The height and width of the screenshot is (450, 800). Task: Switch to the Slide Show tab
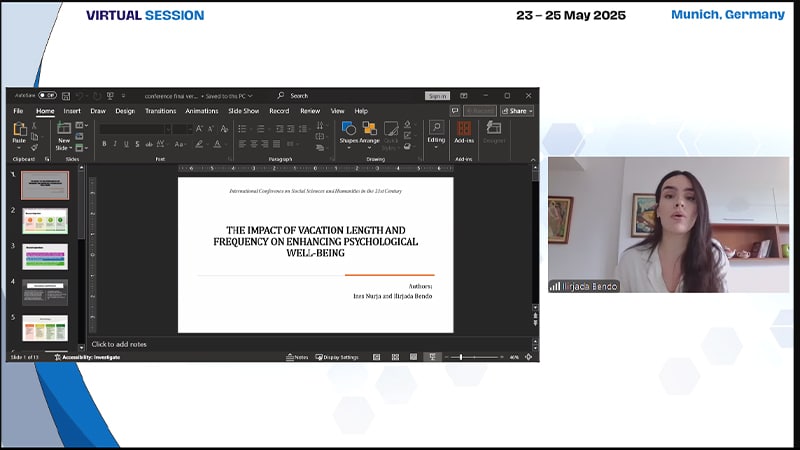(x=243, y=111)
